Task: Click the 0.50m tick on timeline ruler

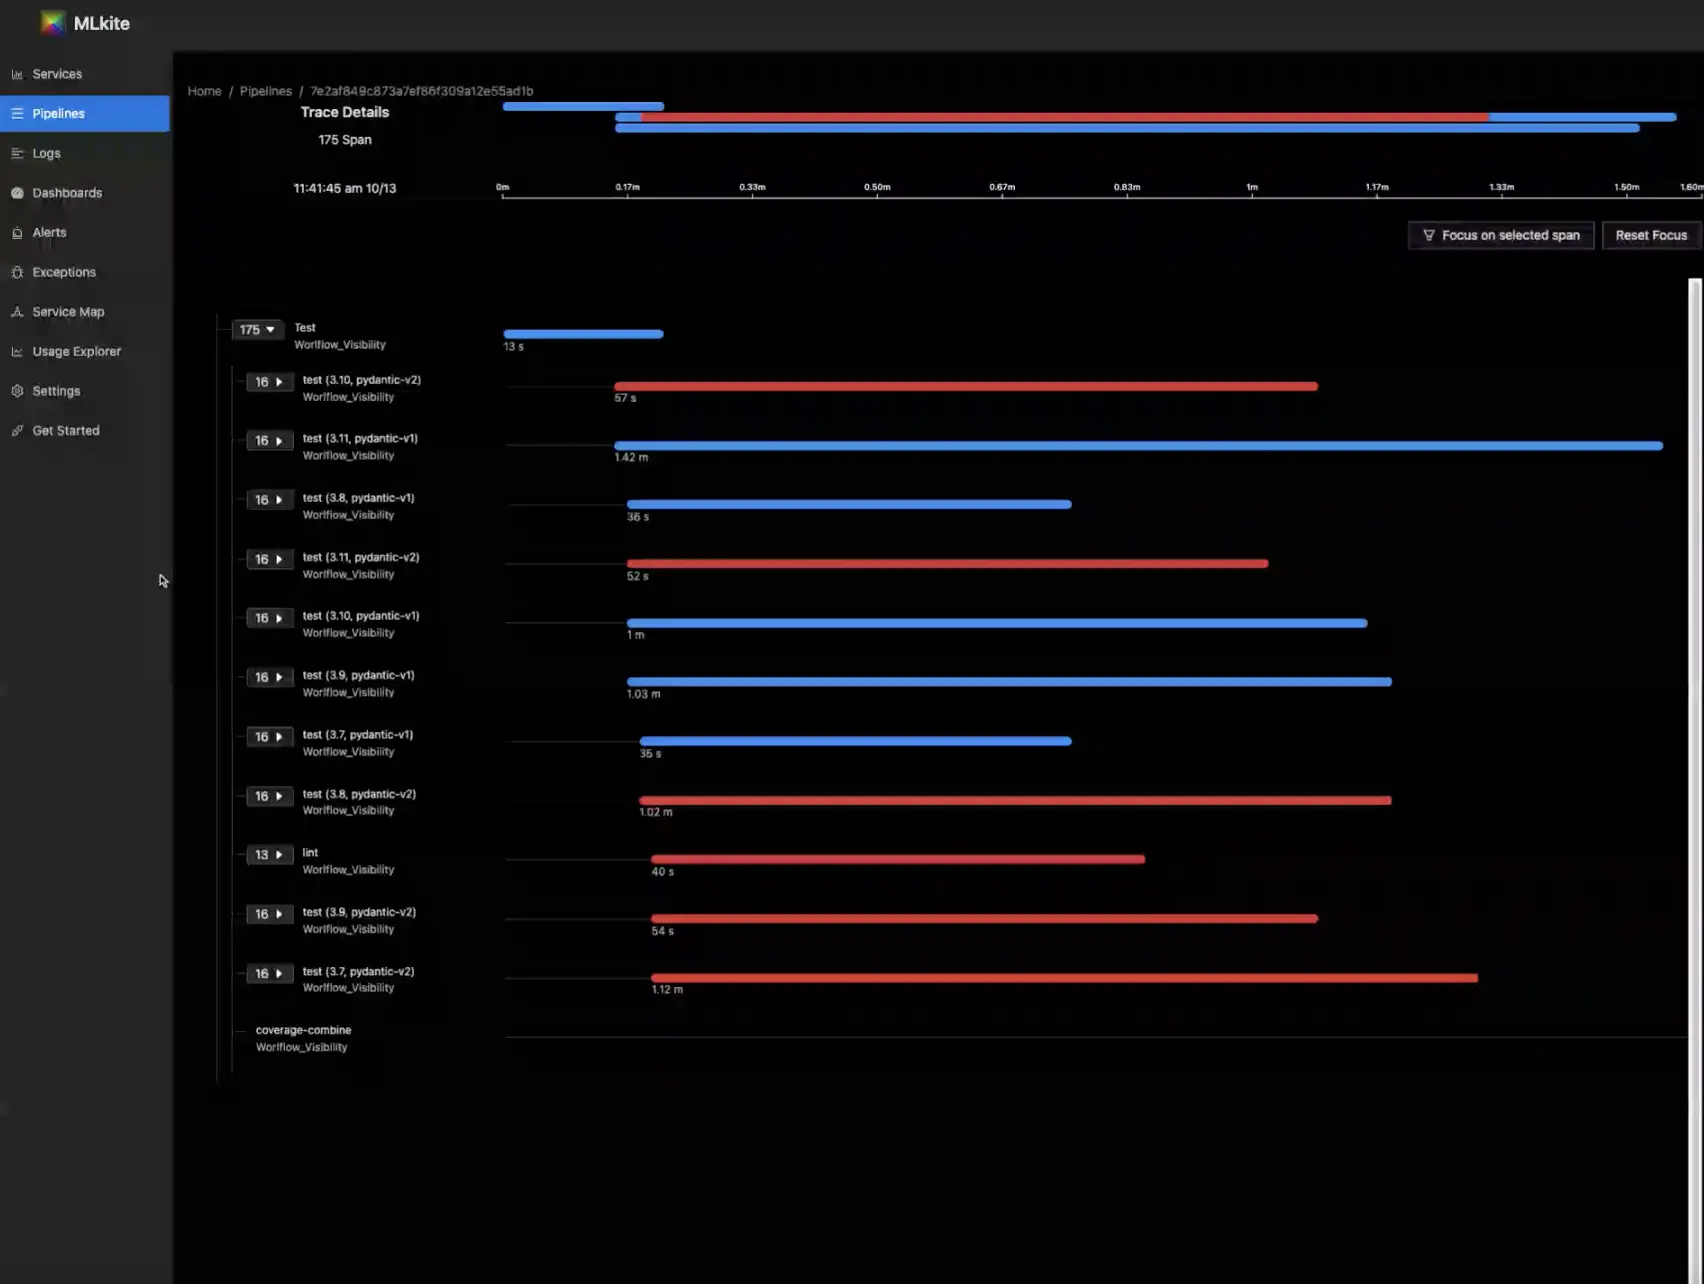Action: pyautogui.click(x=877, y=187)
